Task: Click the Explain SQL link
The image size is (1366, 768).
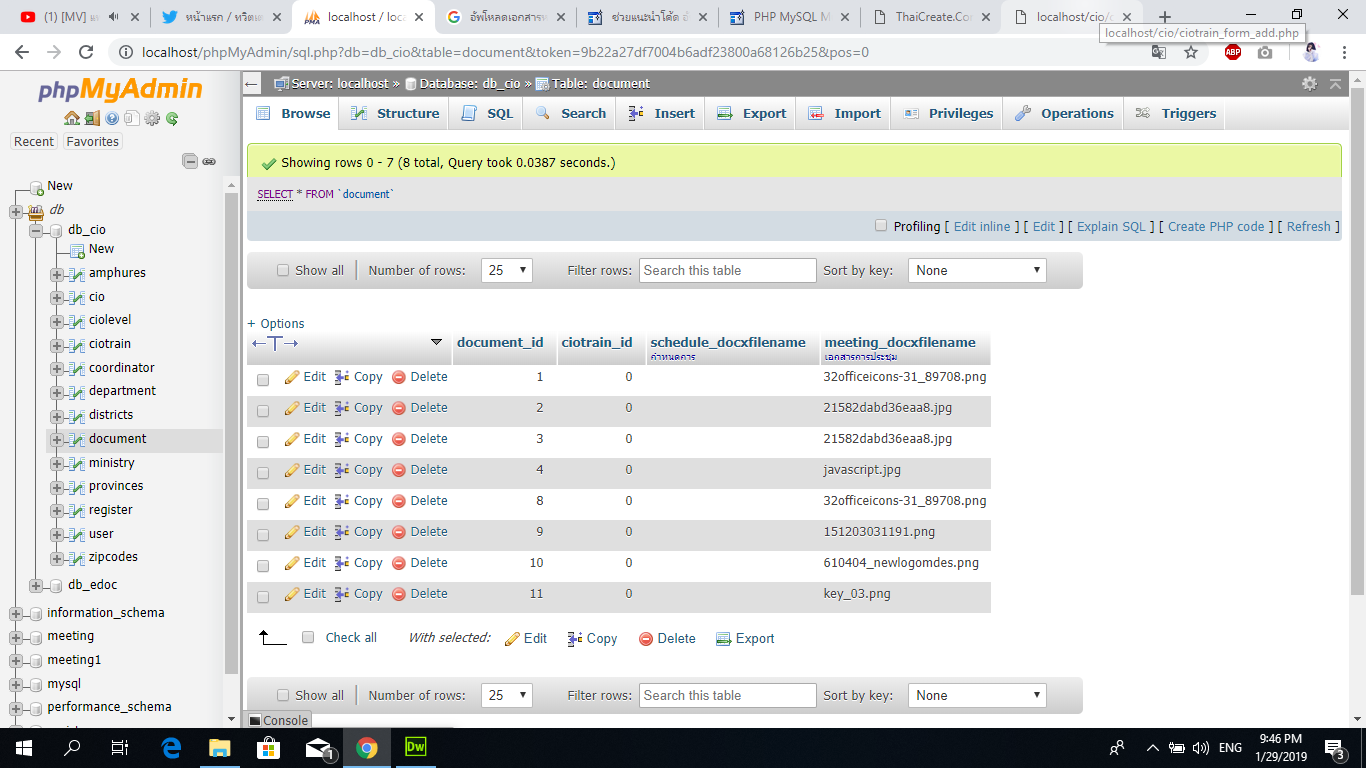Action: point(1111,227)
